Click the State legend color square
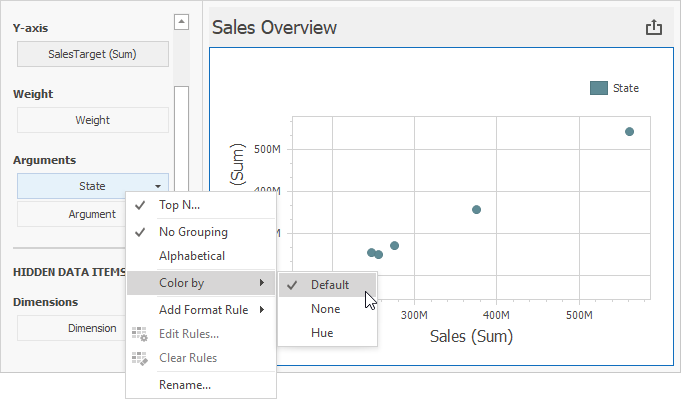Image resolution: width=681 pixels, height=399 pixels. 598,88
